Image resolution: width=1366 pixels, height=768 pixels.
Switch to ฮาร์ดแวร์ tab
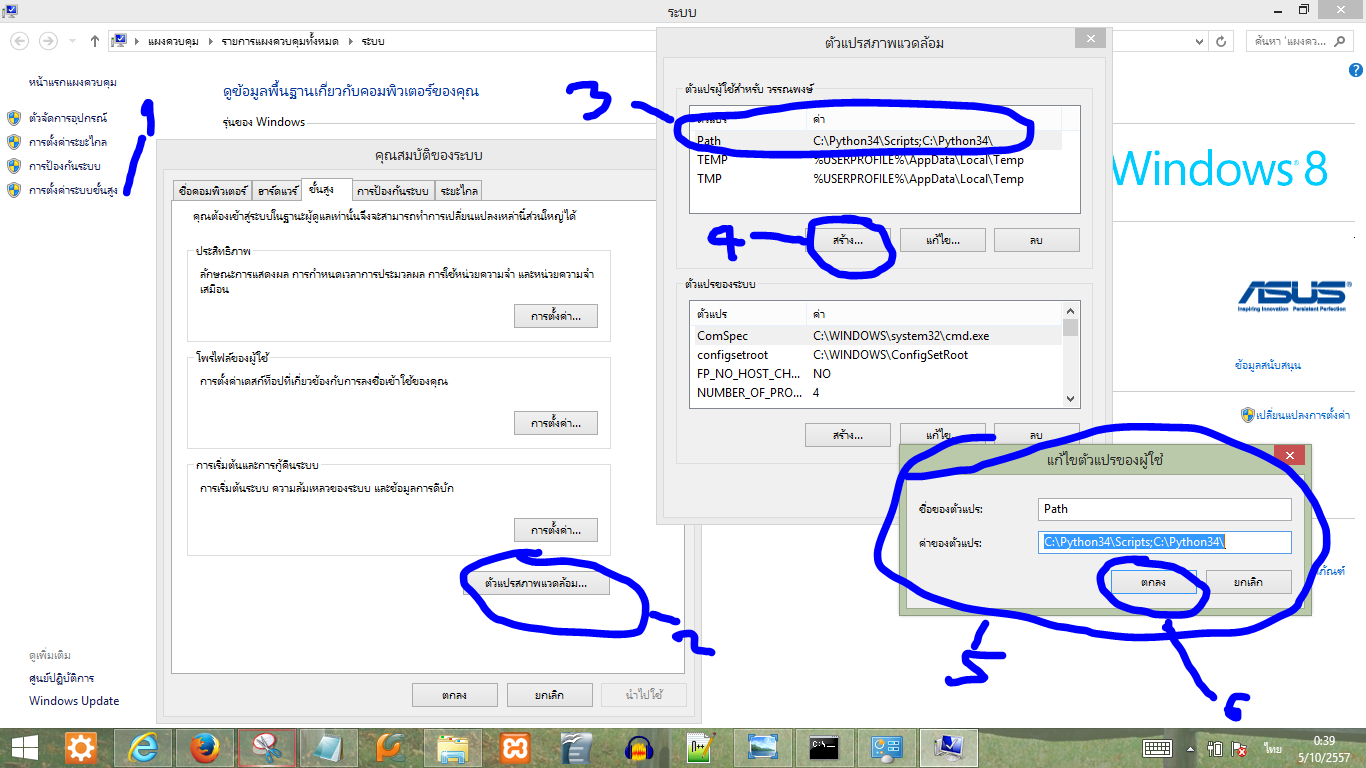[x=278, y=190]
